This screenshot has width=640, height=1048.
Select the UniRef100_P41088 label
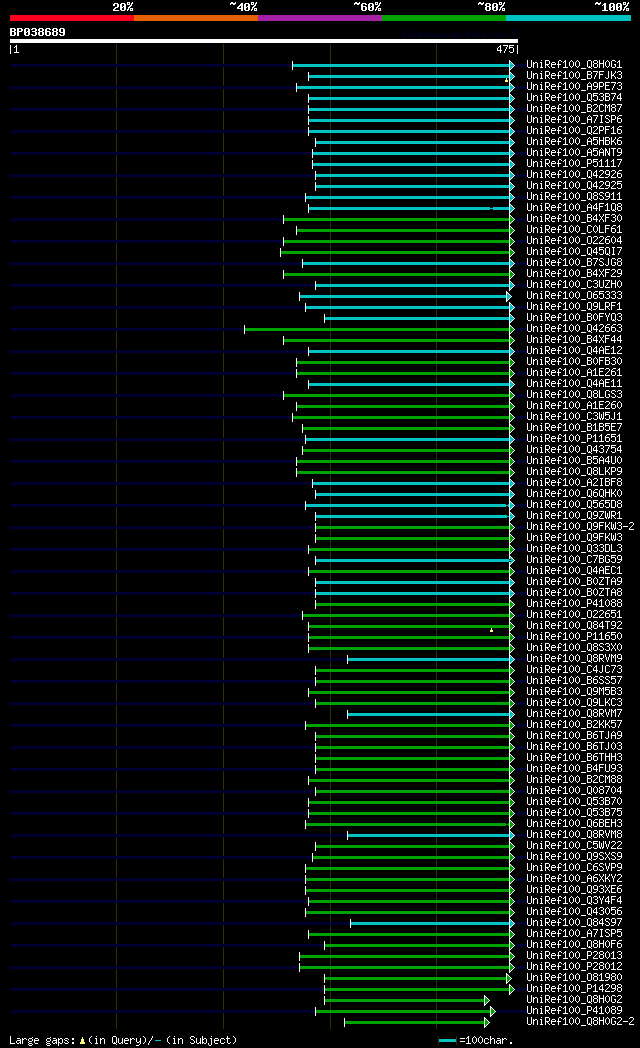point(574,604)
